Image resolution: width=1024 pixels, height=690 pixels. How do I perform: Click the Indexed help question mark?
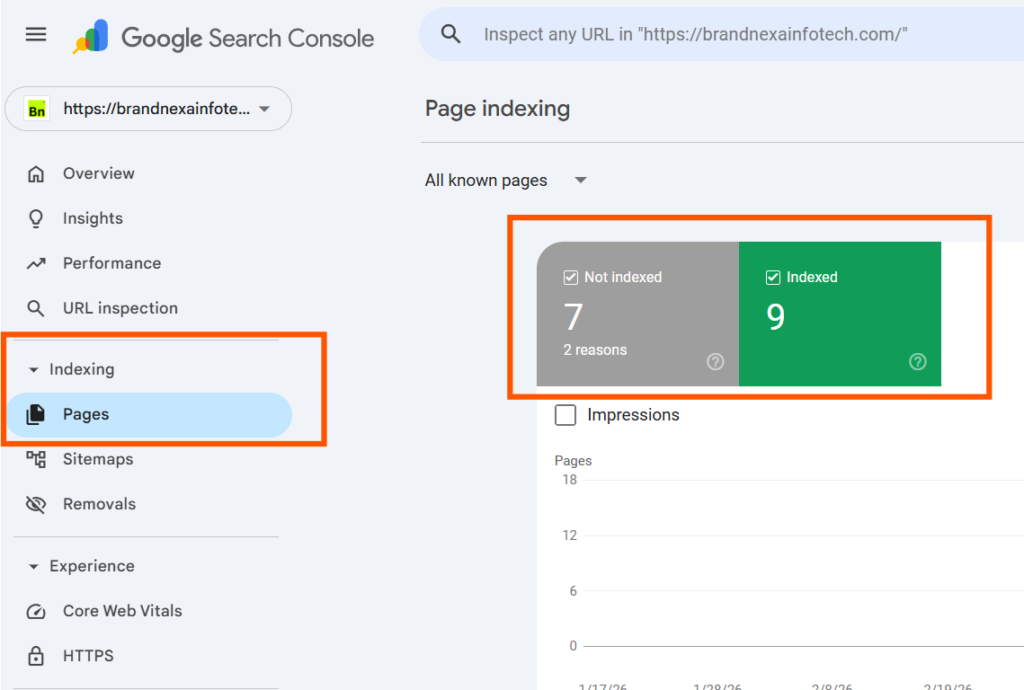(917, 362)
